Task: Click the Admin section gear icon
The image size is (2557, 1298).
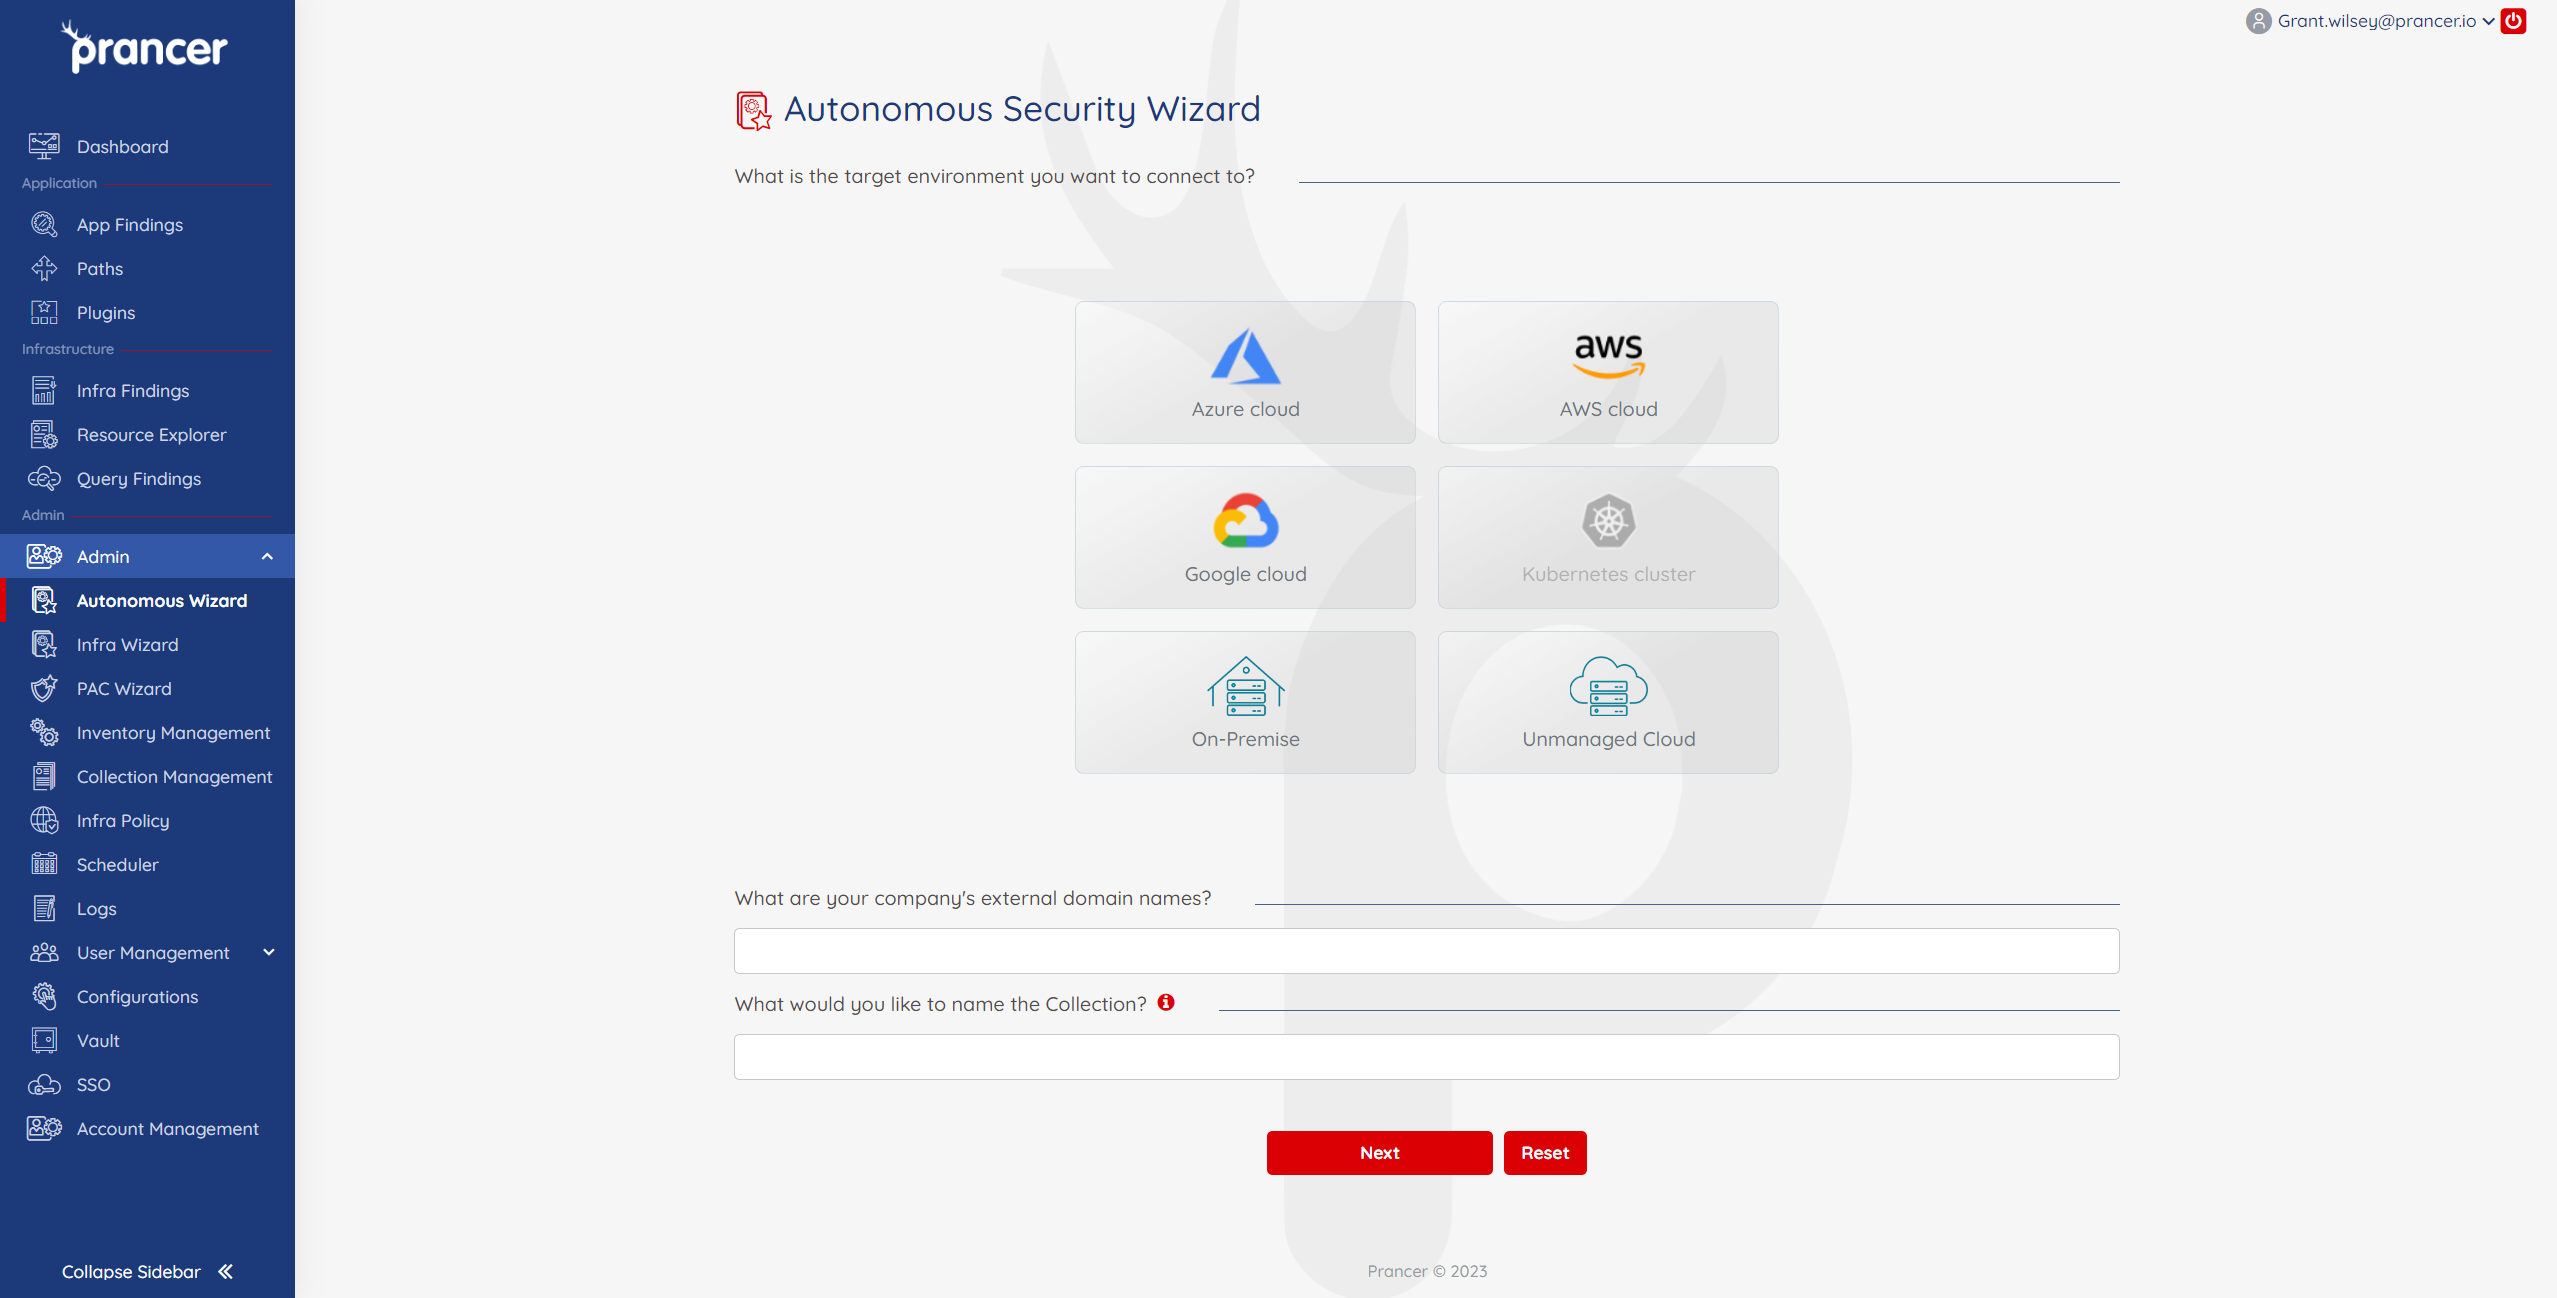Action: 44,556
